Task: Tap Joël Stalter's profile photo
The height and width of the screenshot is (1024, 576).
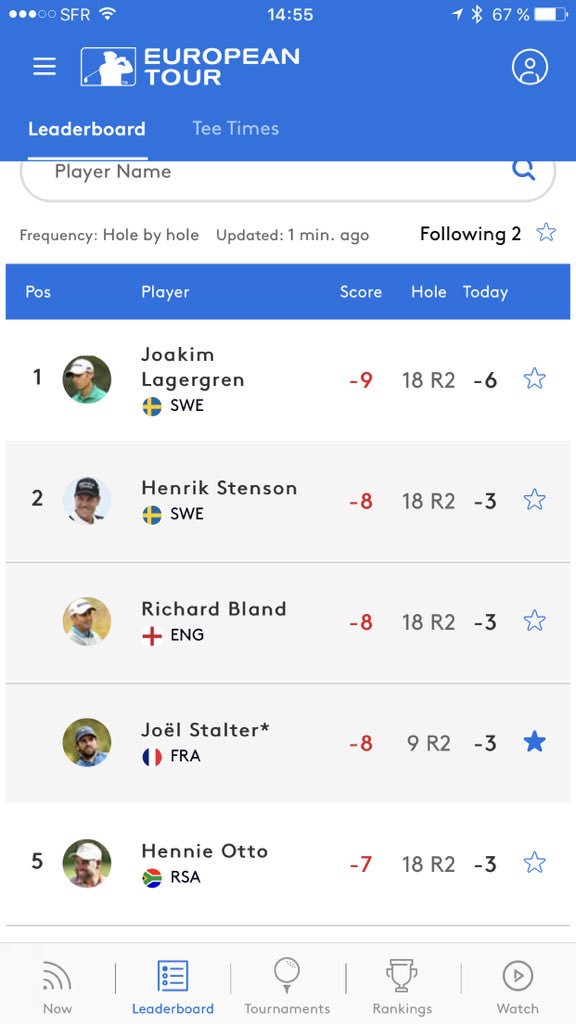Action: pyautogui.click(x=87, y=743)
